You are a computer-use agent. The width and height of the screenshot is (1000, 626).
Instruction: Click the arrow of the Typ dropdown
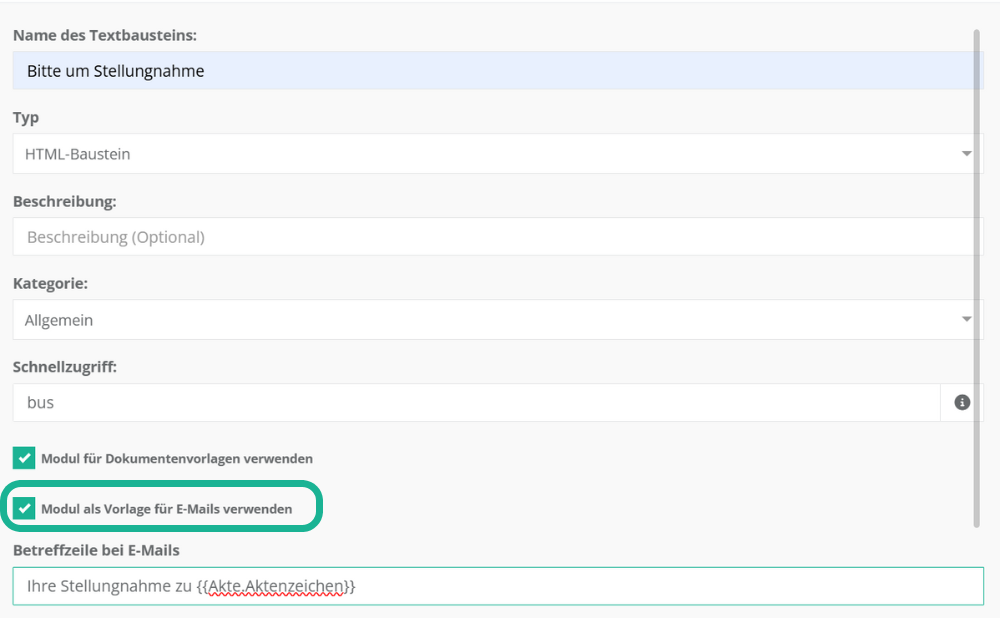coord(966,154)
